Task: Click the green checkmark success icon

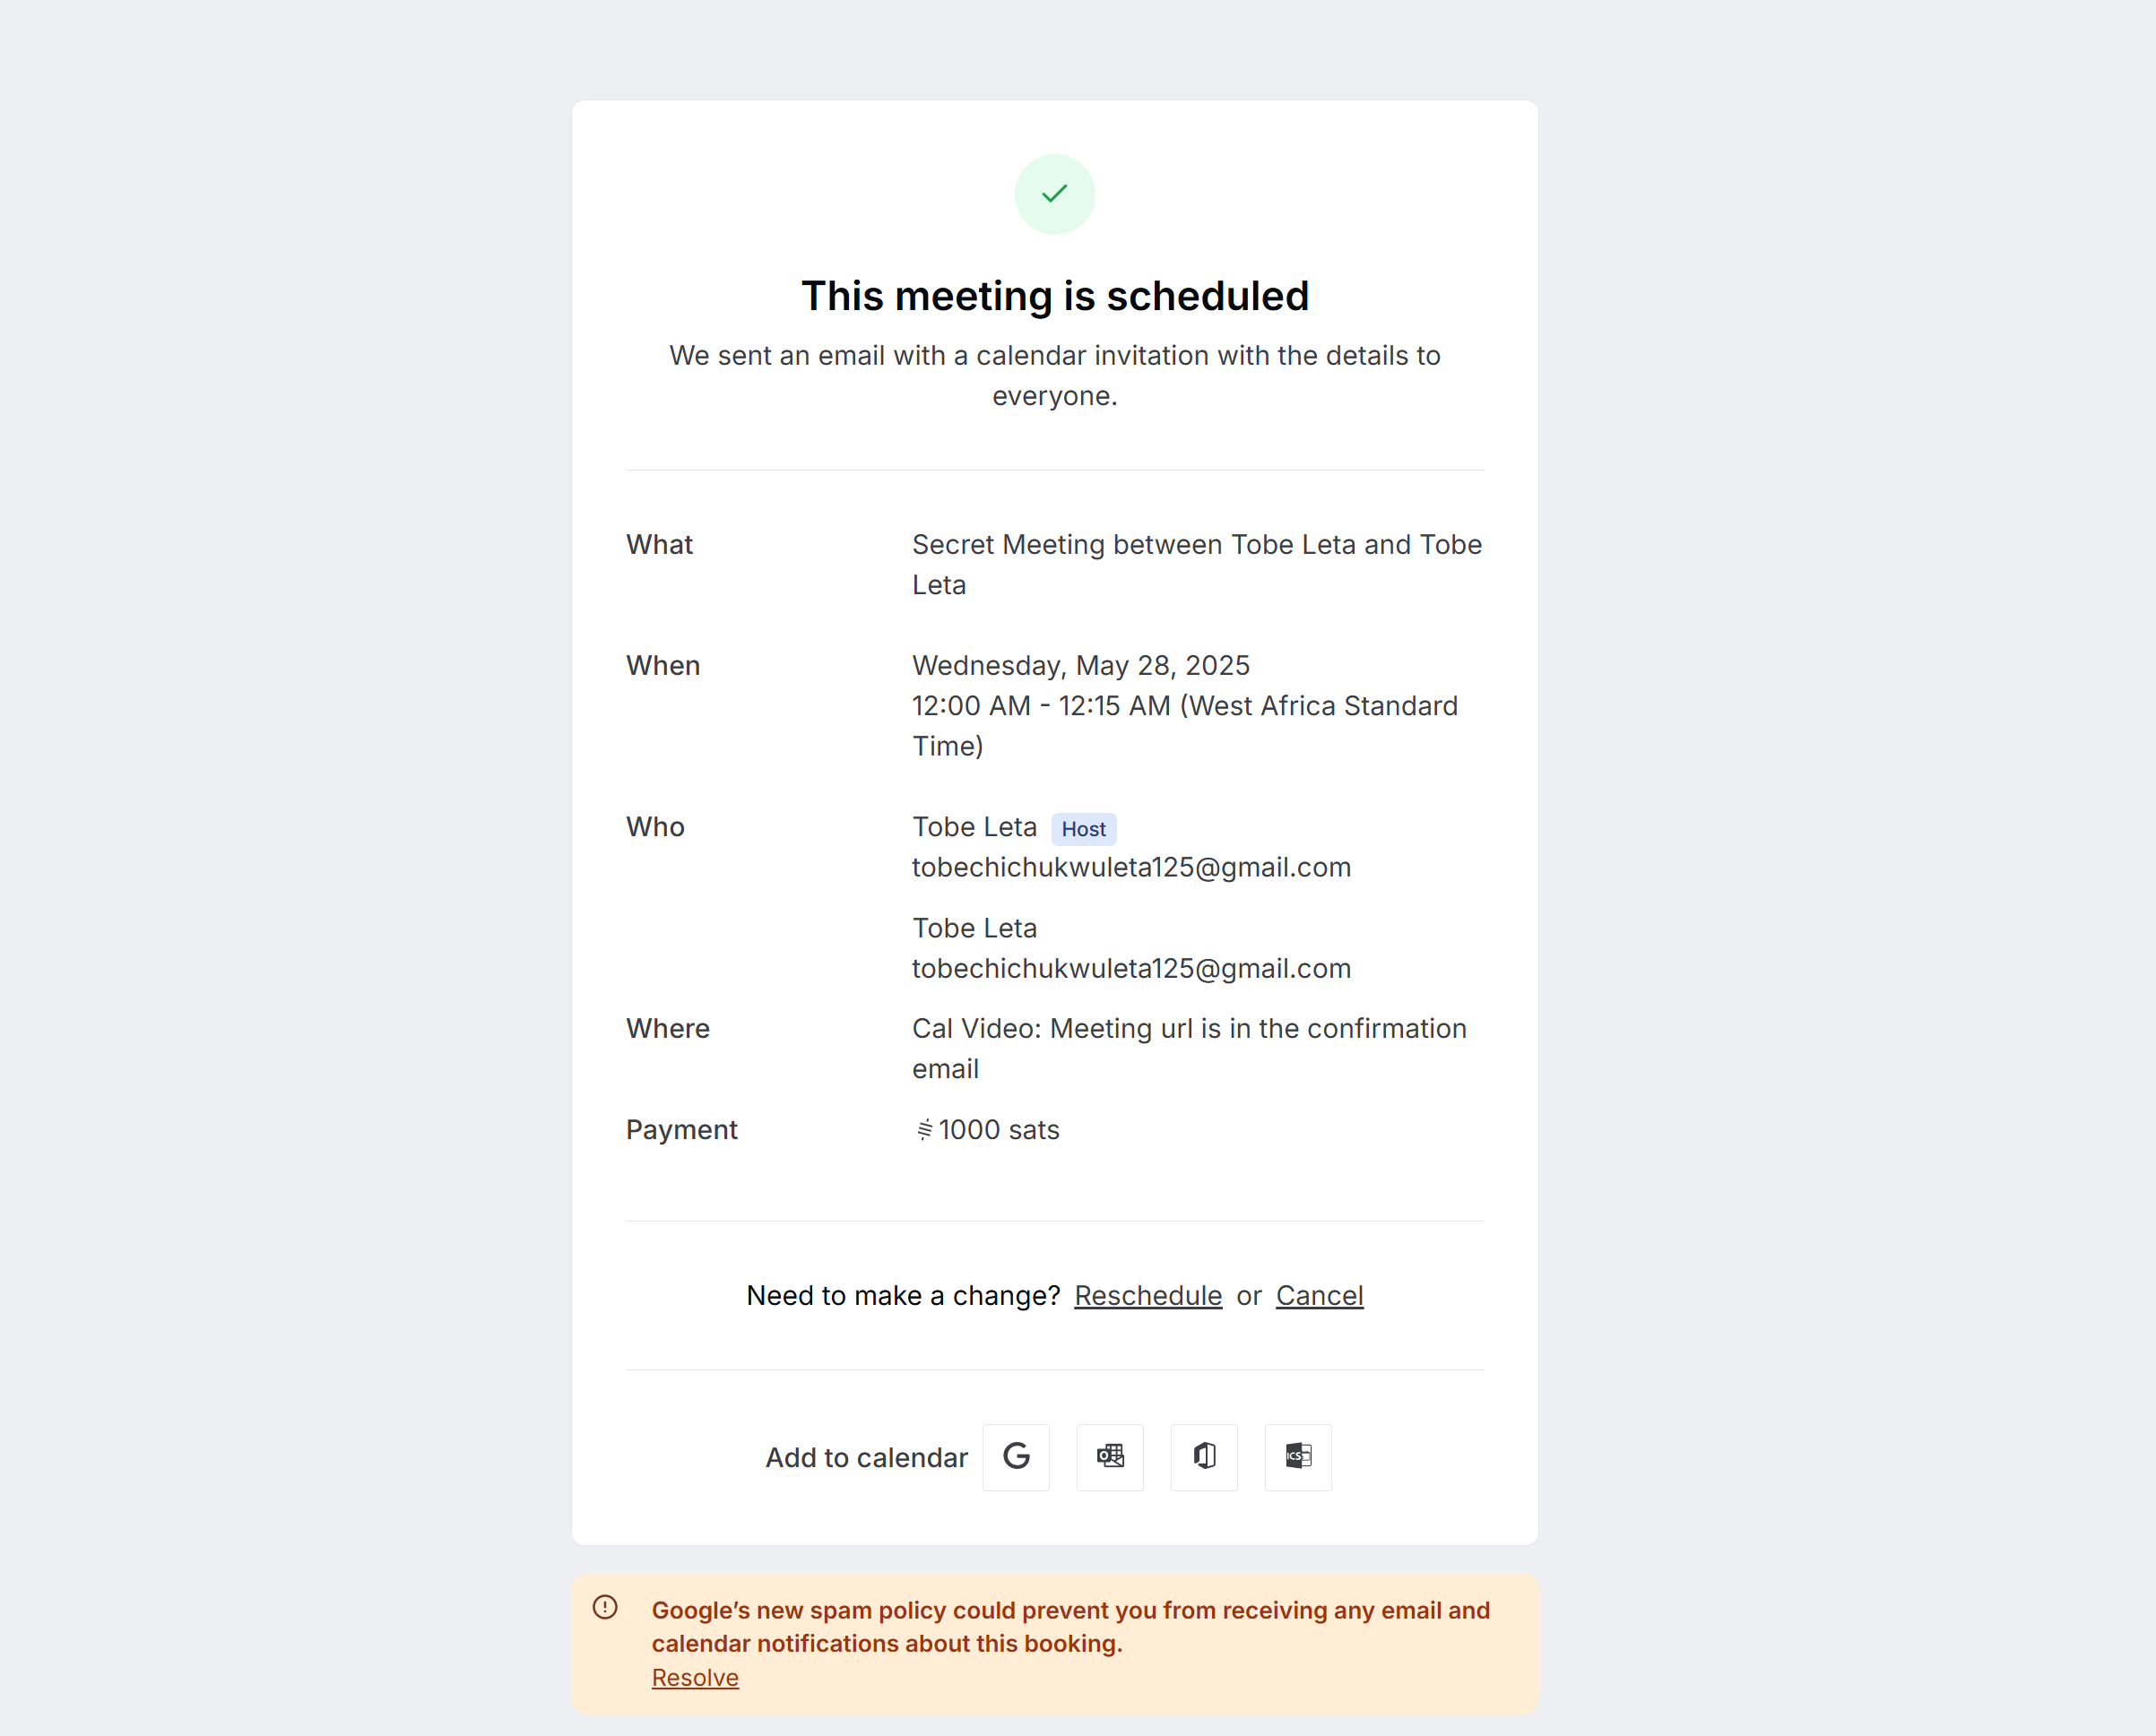Action: (x=1054, y=194)
